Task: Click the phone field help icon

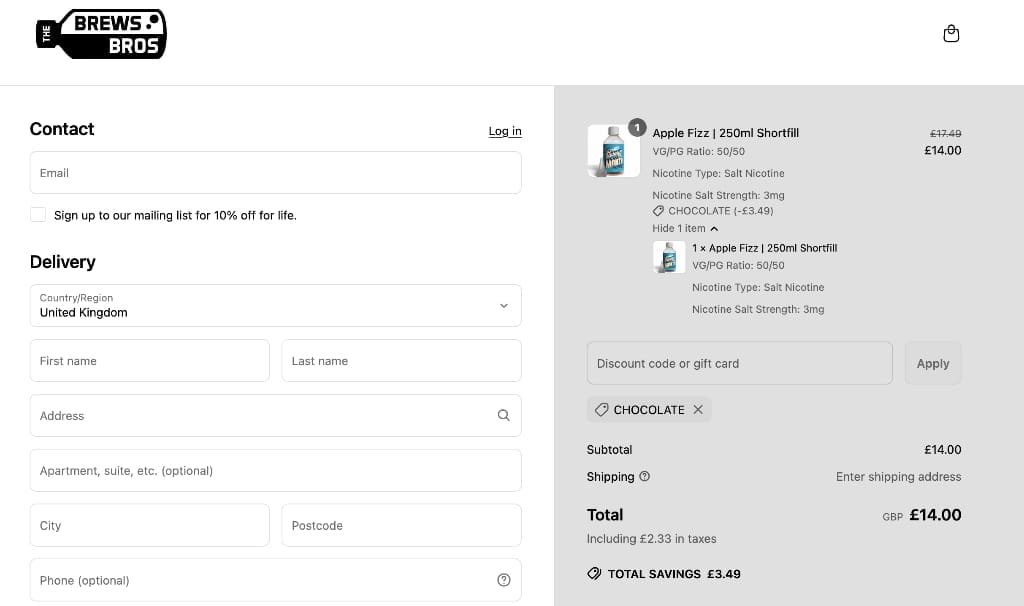Action: click(x=504, y=580)
